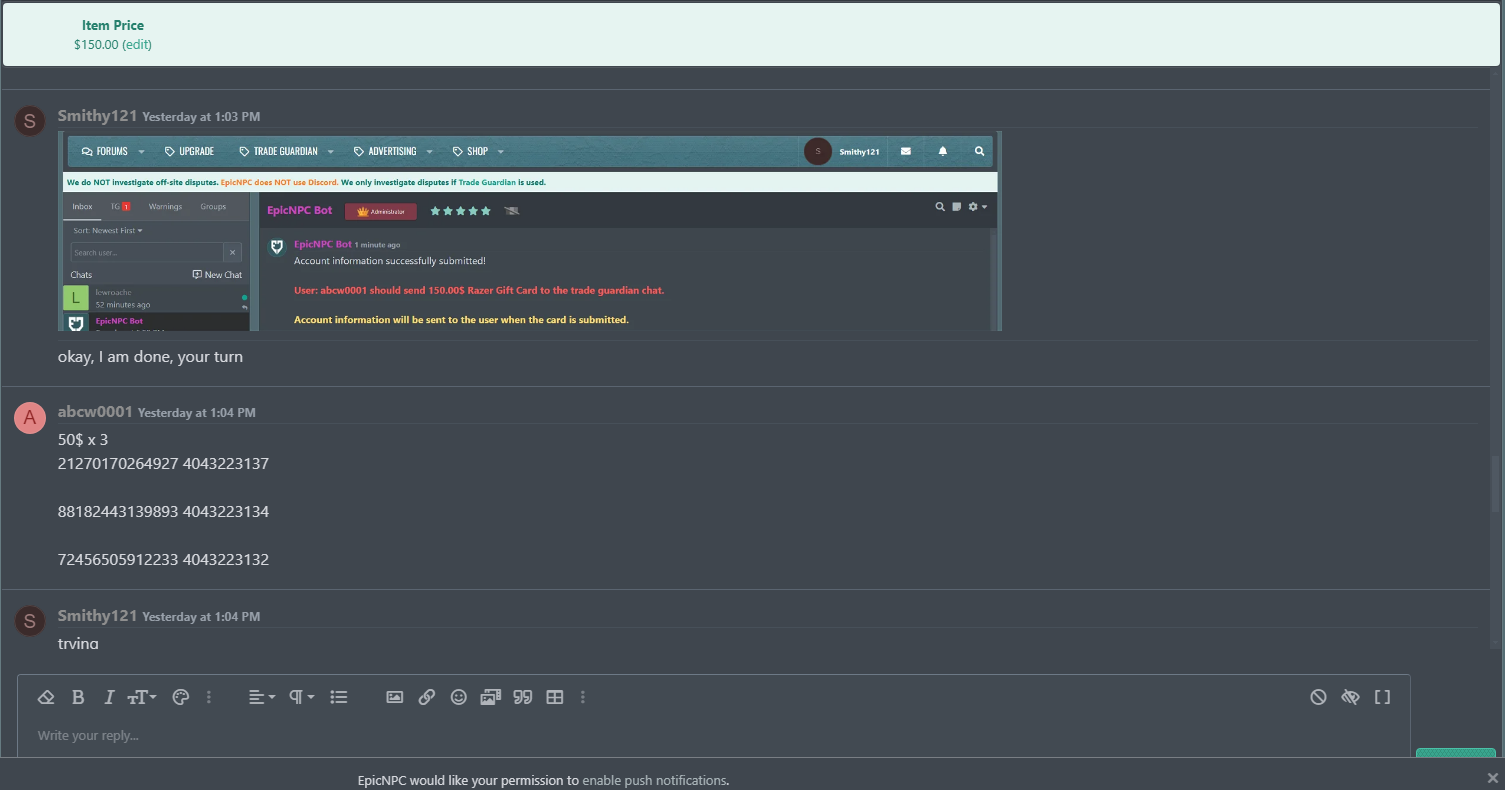Click the (edit) link beside $150.00
Viewport: 1505px width, 790px height.
pyautogui.click(x=137, y=45)
